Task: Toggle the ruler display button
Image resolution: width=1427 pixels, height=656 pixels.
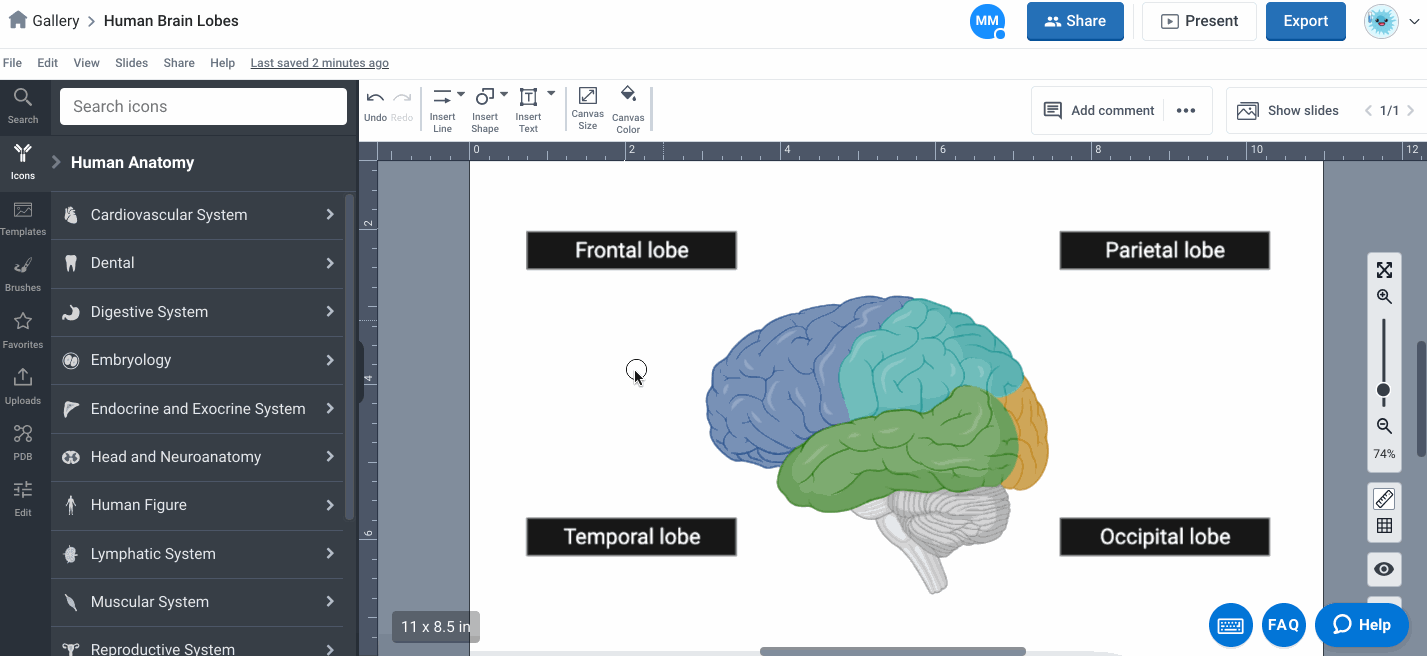Action: [1384, 499]
